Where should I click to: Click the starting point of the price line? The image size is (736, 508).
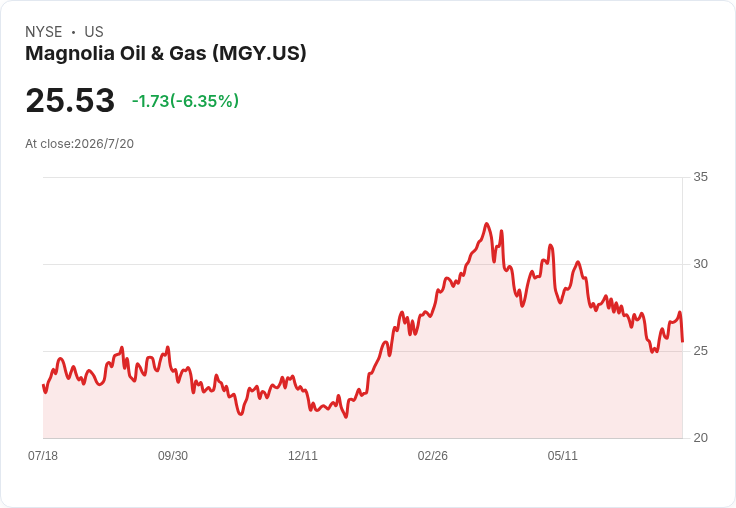click(x=43, y=385)
